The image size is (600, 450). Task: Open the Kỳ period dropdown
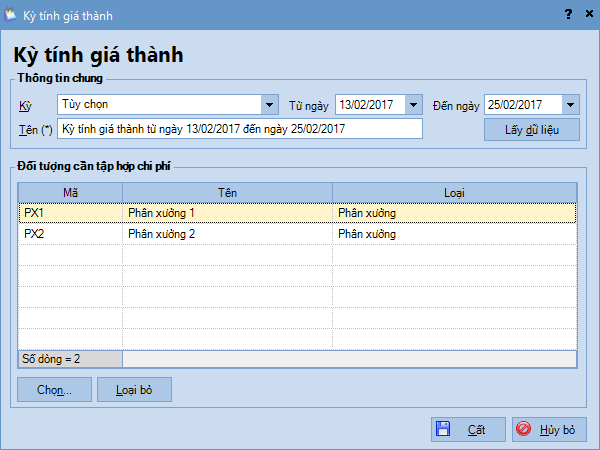click(x=269, y=105)
